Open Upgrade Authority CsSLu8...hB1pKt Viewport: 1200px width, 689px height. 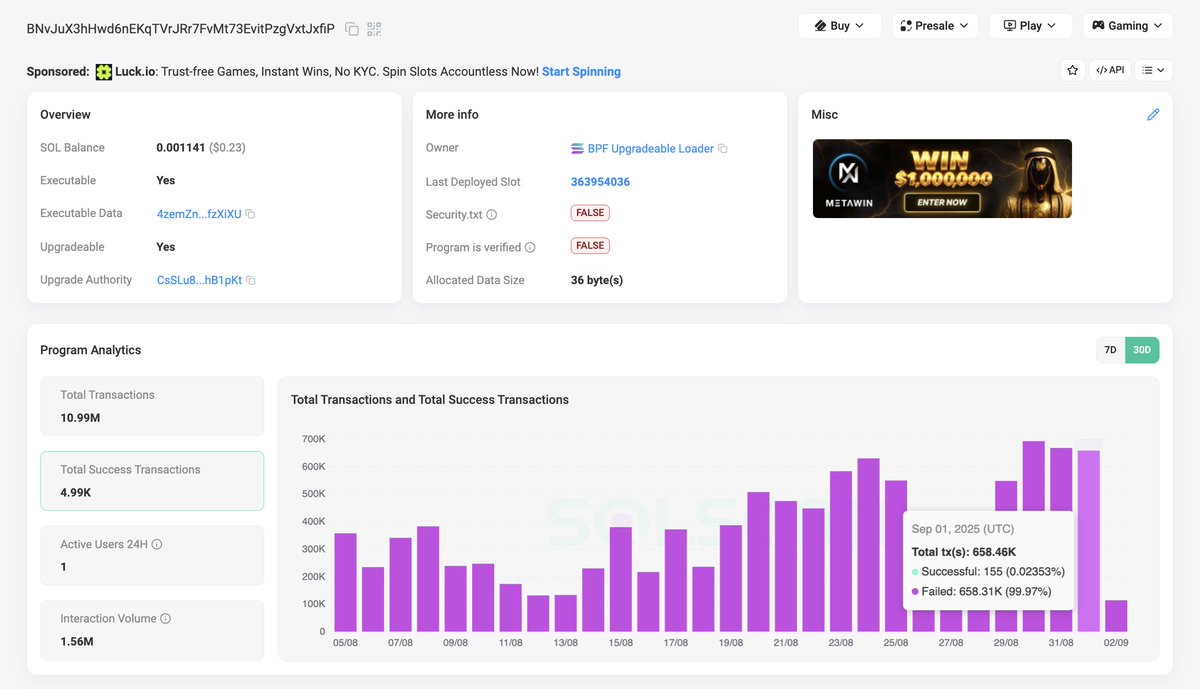(x=199, y=280)
